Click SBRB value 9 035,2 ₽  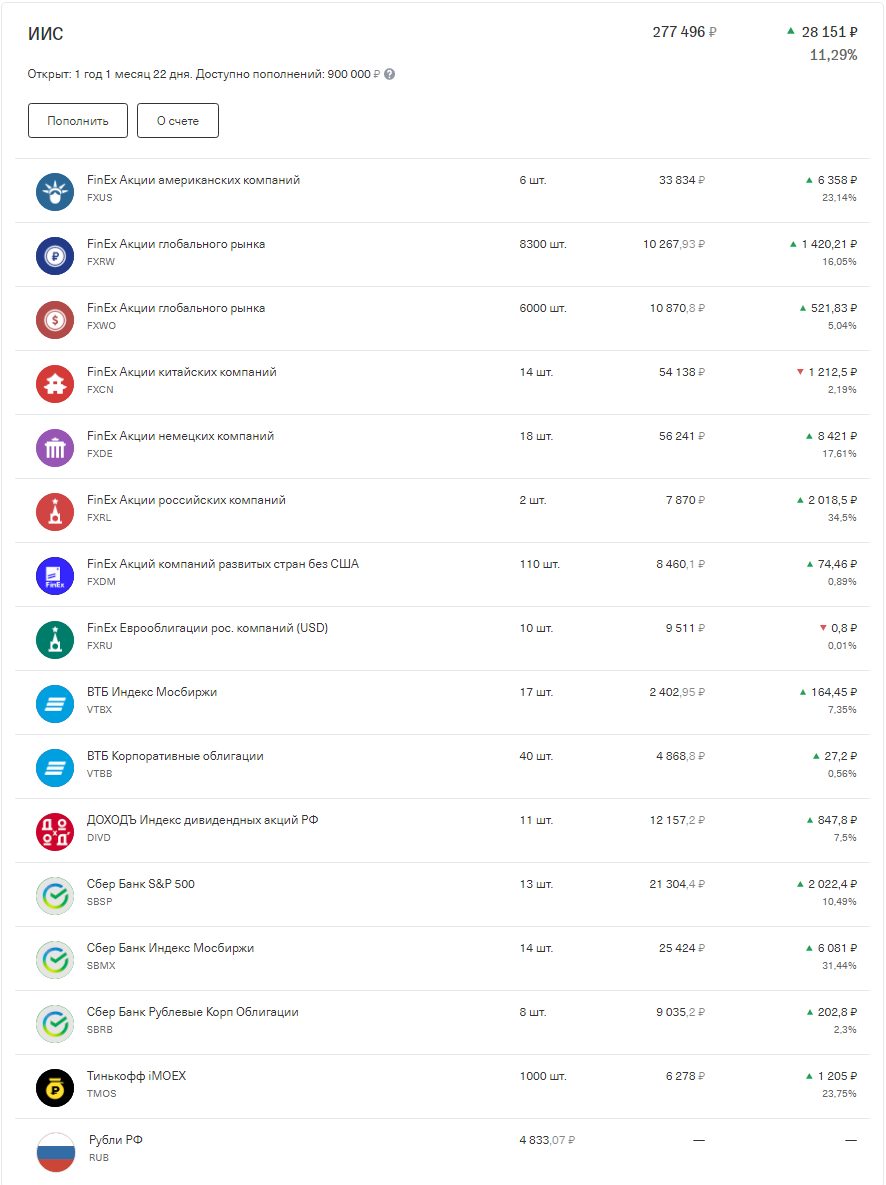[x=681, y=1012]
